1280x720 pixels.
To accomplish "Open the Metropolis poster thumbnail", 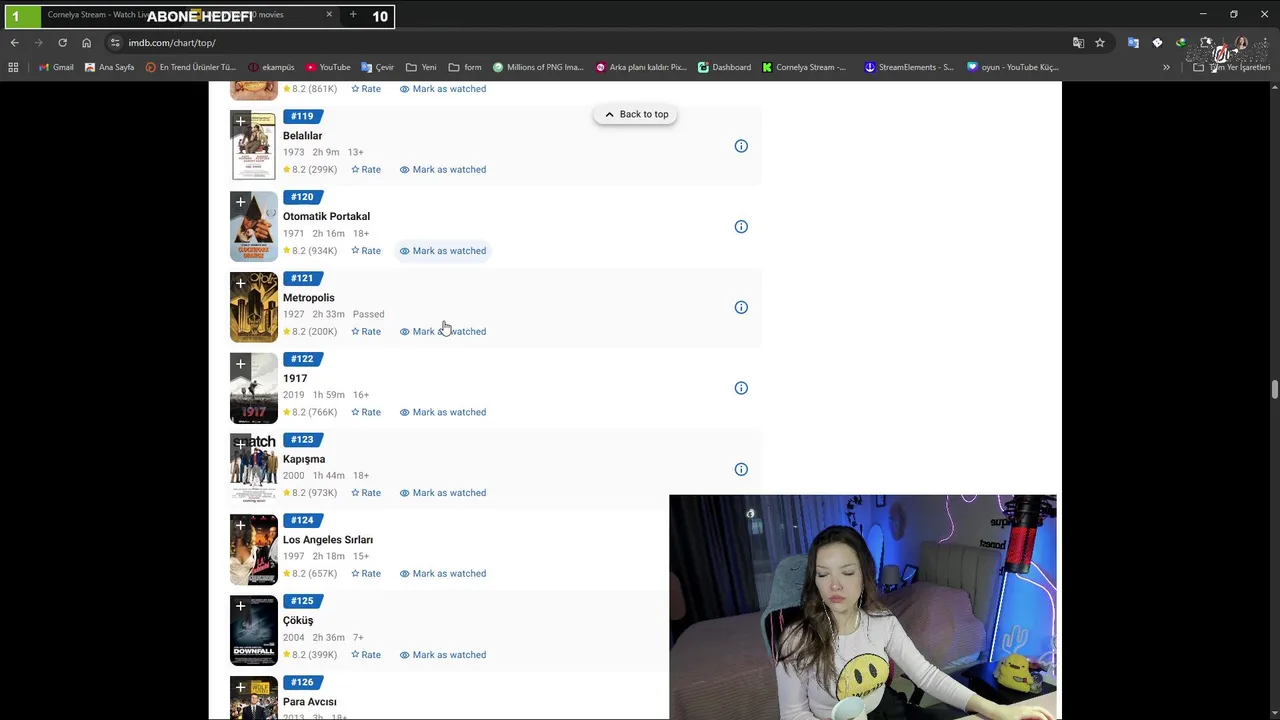I will coord(254,308).
